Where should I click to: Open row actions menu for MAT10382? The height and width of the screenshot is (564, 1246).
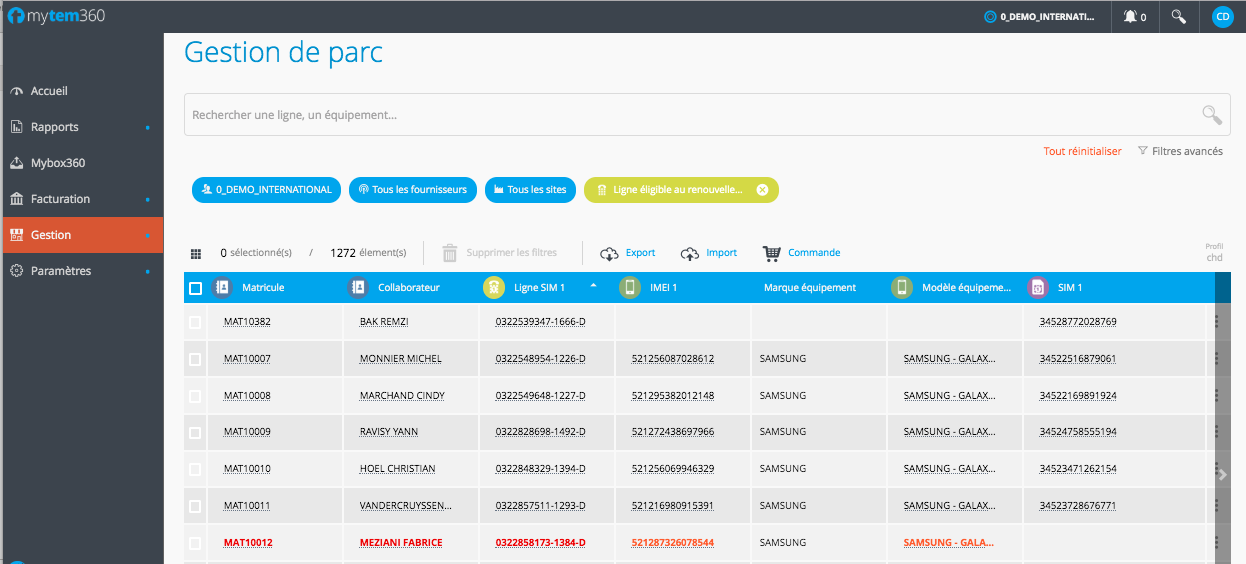pos(1217,322)
